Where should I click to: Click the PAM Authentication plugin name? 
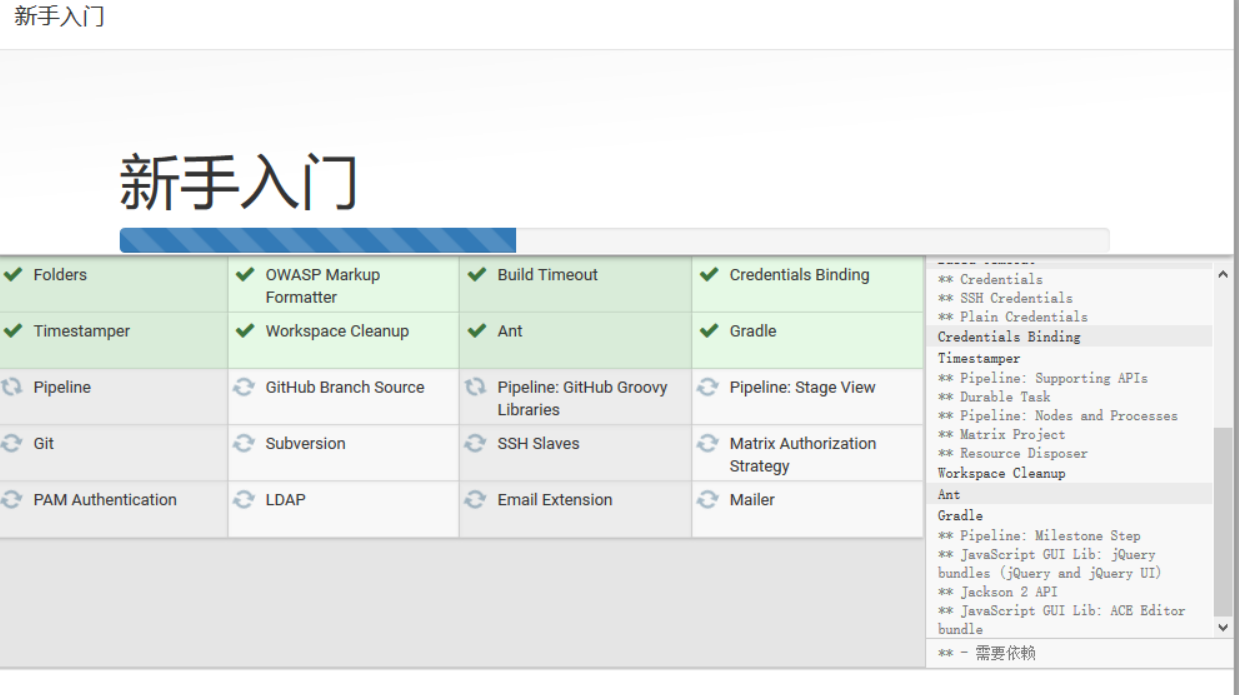click(x=105, y=499)
